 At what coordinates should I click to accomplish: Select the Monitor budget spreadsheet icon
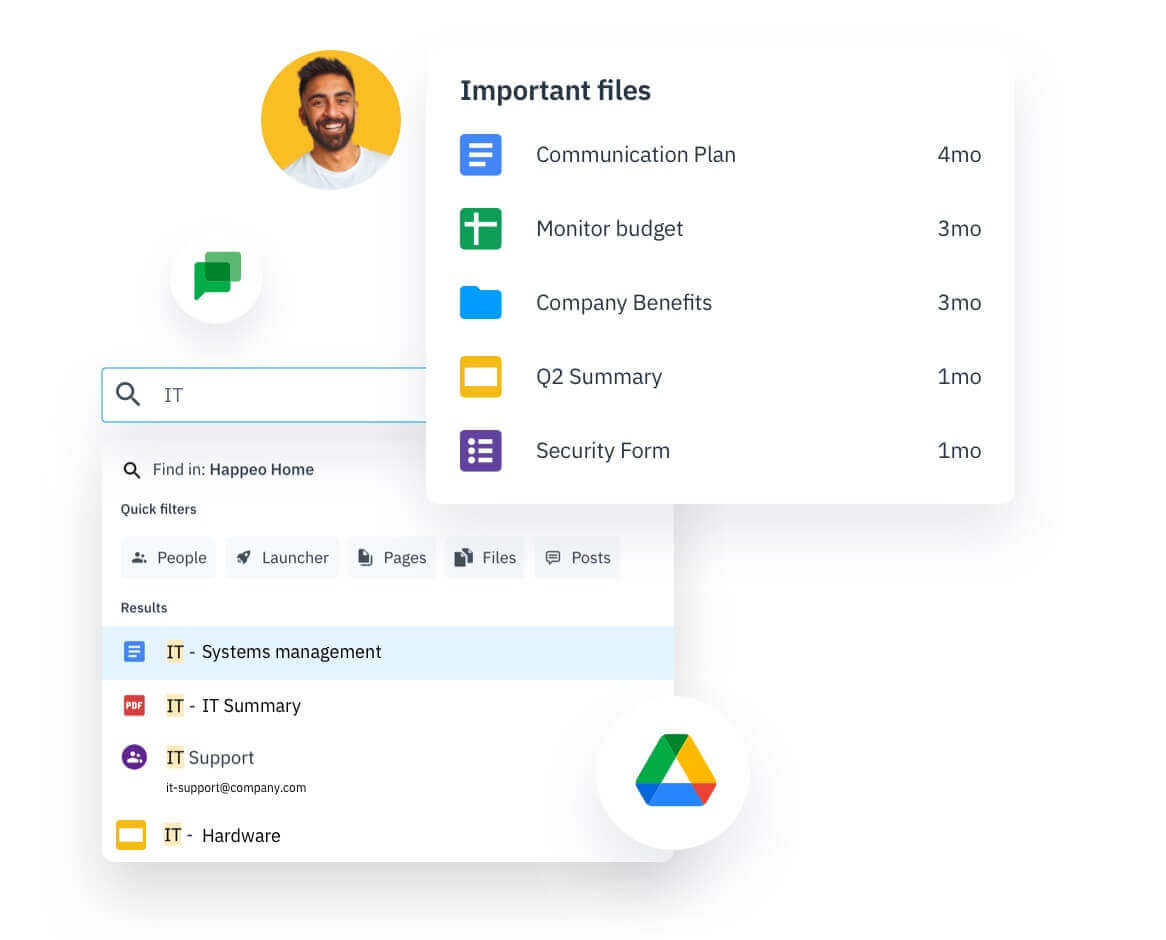[480, 229]
